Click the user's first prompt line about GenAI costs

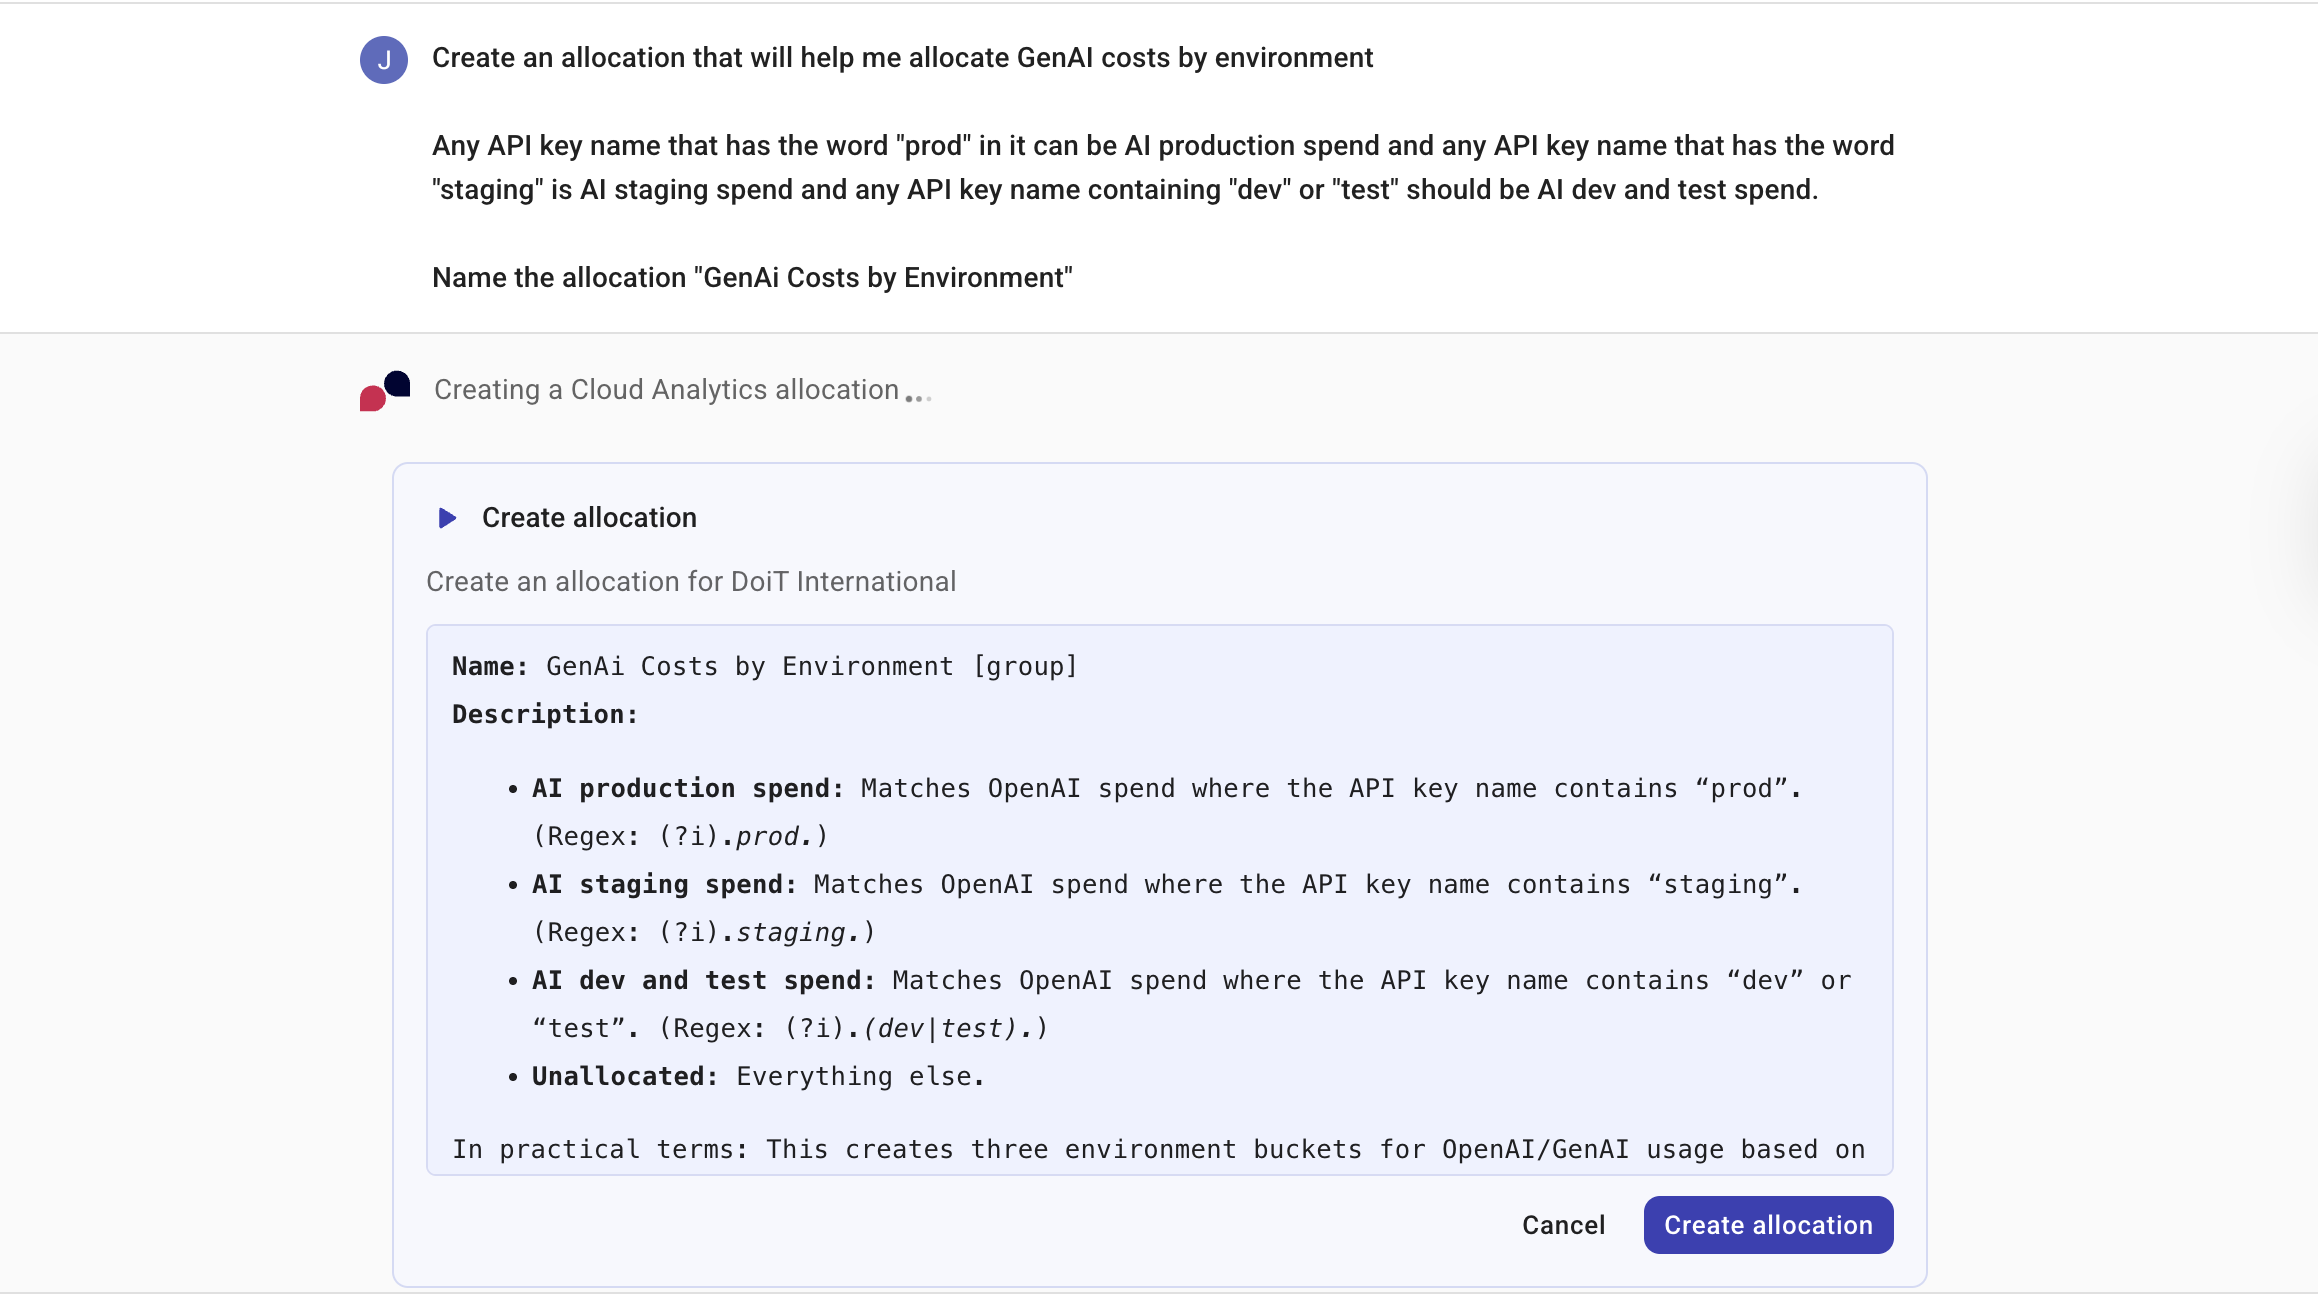tap(902, 58)
